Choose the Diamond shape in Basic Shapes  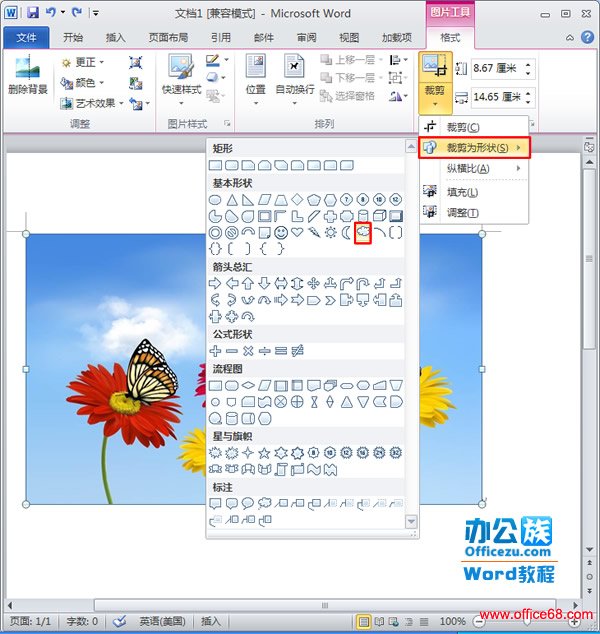[x=297, y=199]
